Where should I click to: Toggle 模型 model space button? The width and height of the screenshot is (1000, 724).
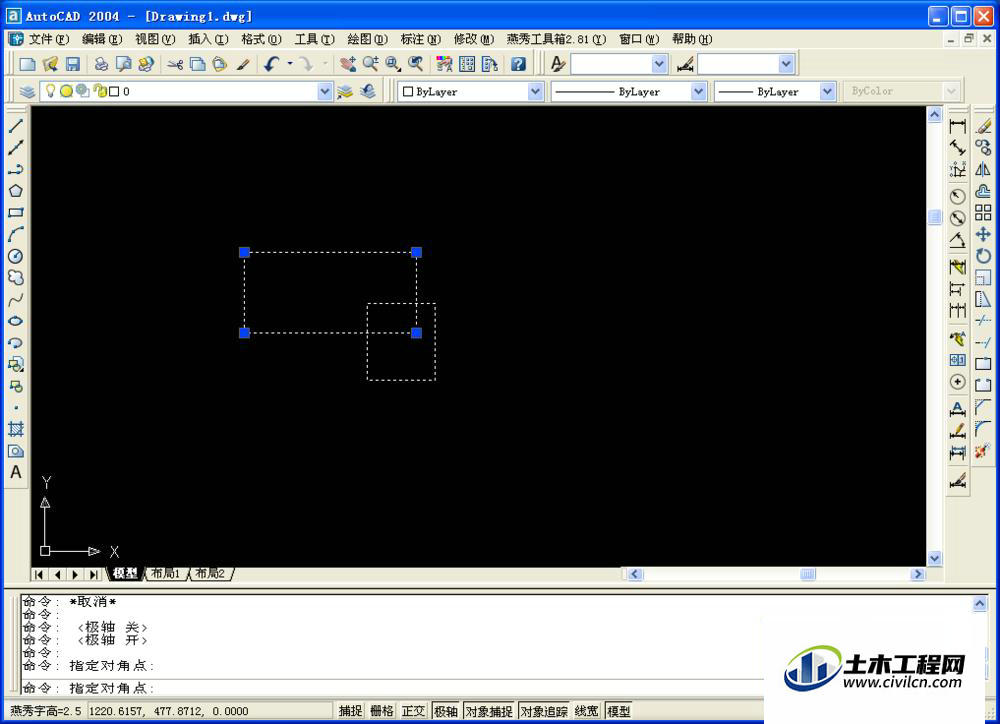[x=619, y=711]
